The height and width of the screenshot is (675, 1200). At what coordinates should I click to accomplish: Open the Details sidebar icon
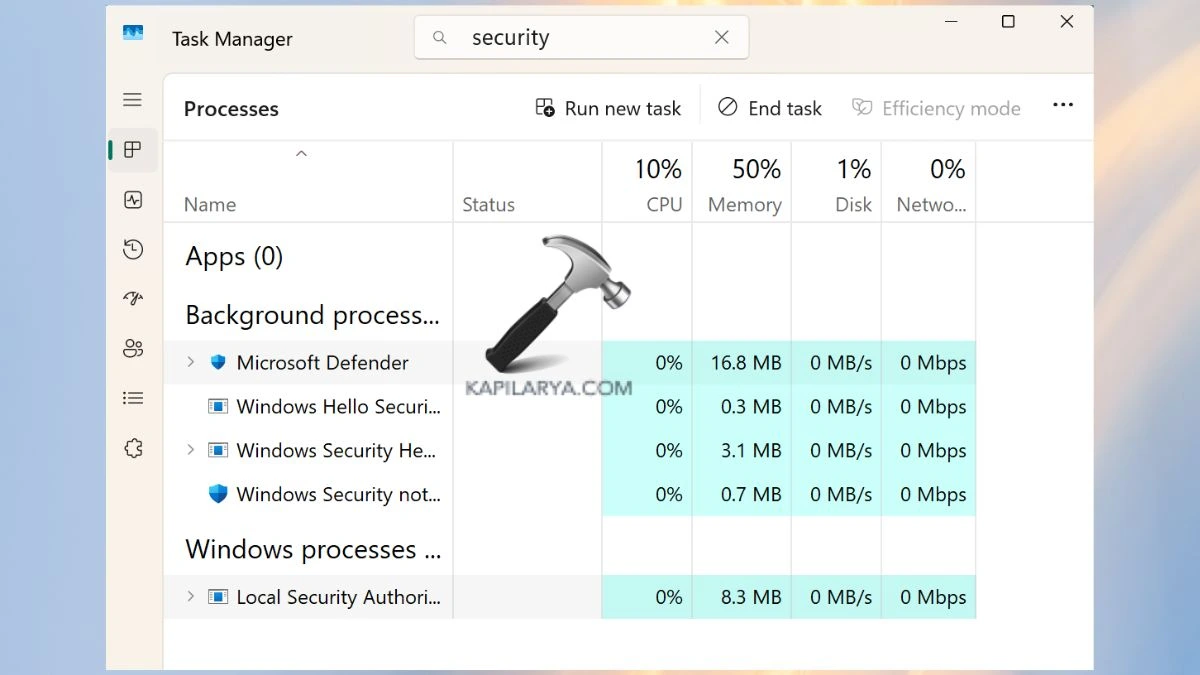pyautogui.click(x=133, y=398)
